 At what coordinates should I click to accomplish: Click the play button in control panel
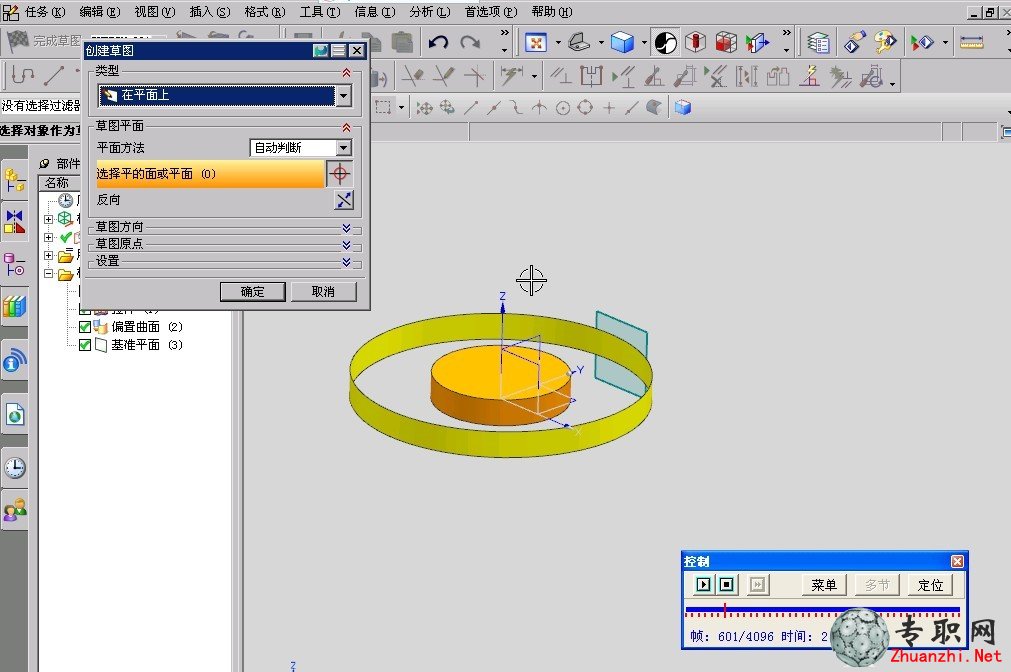pyautogui.click(x=703, y=584)
